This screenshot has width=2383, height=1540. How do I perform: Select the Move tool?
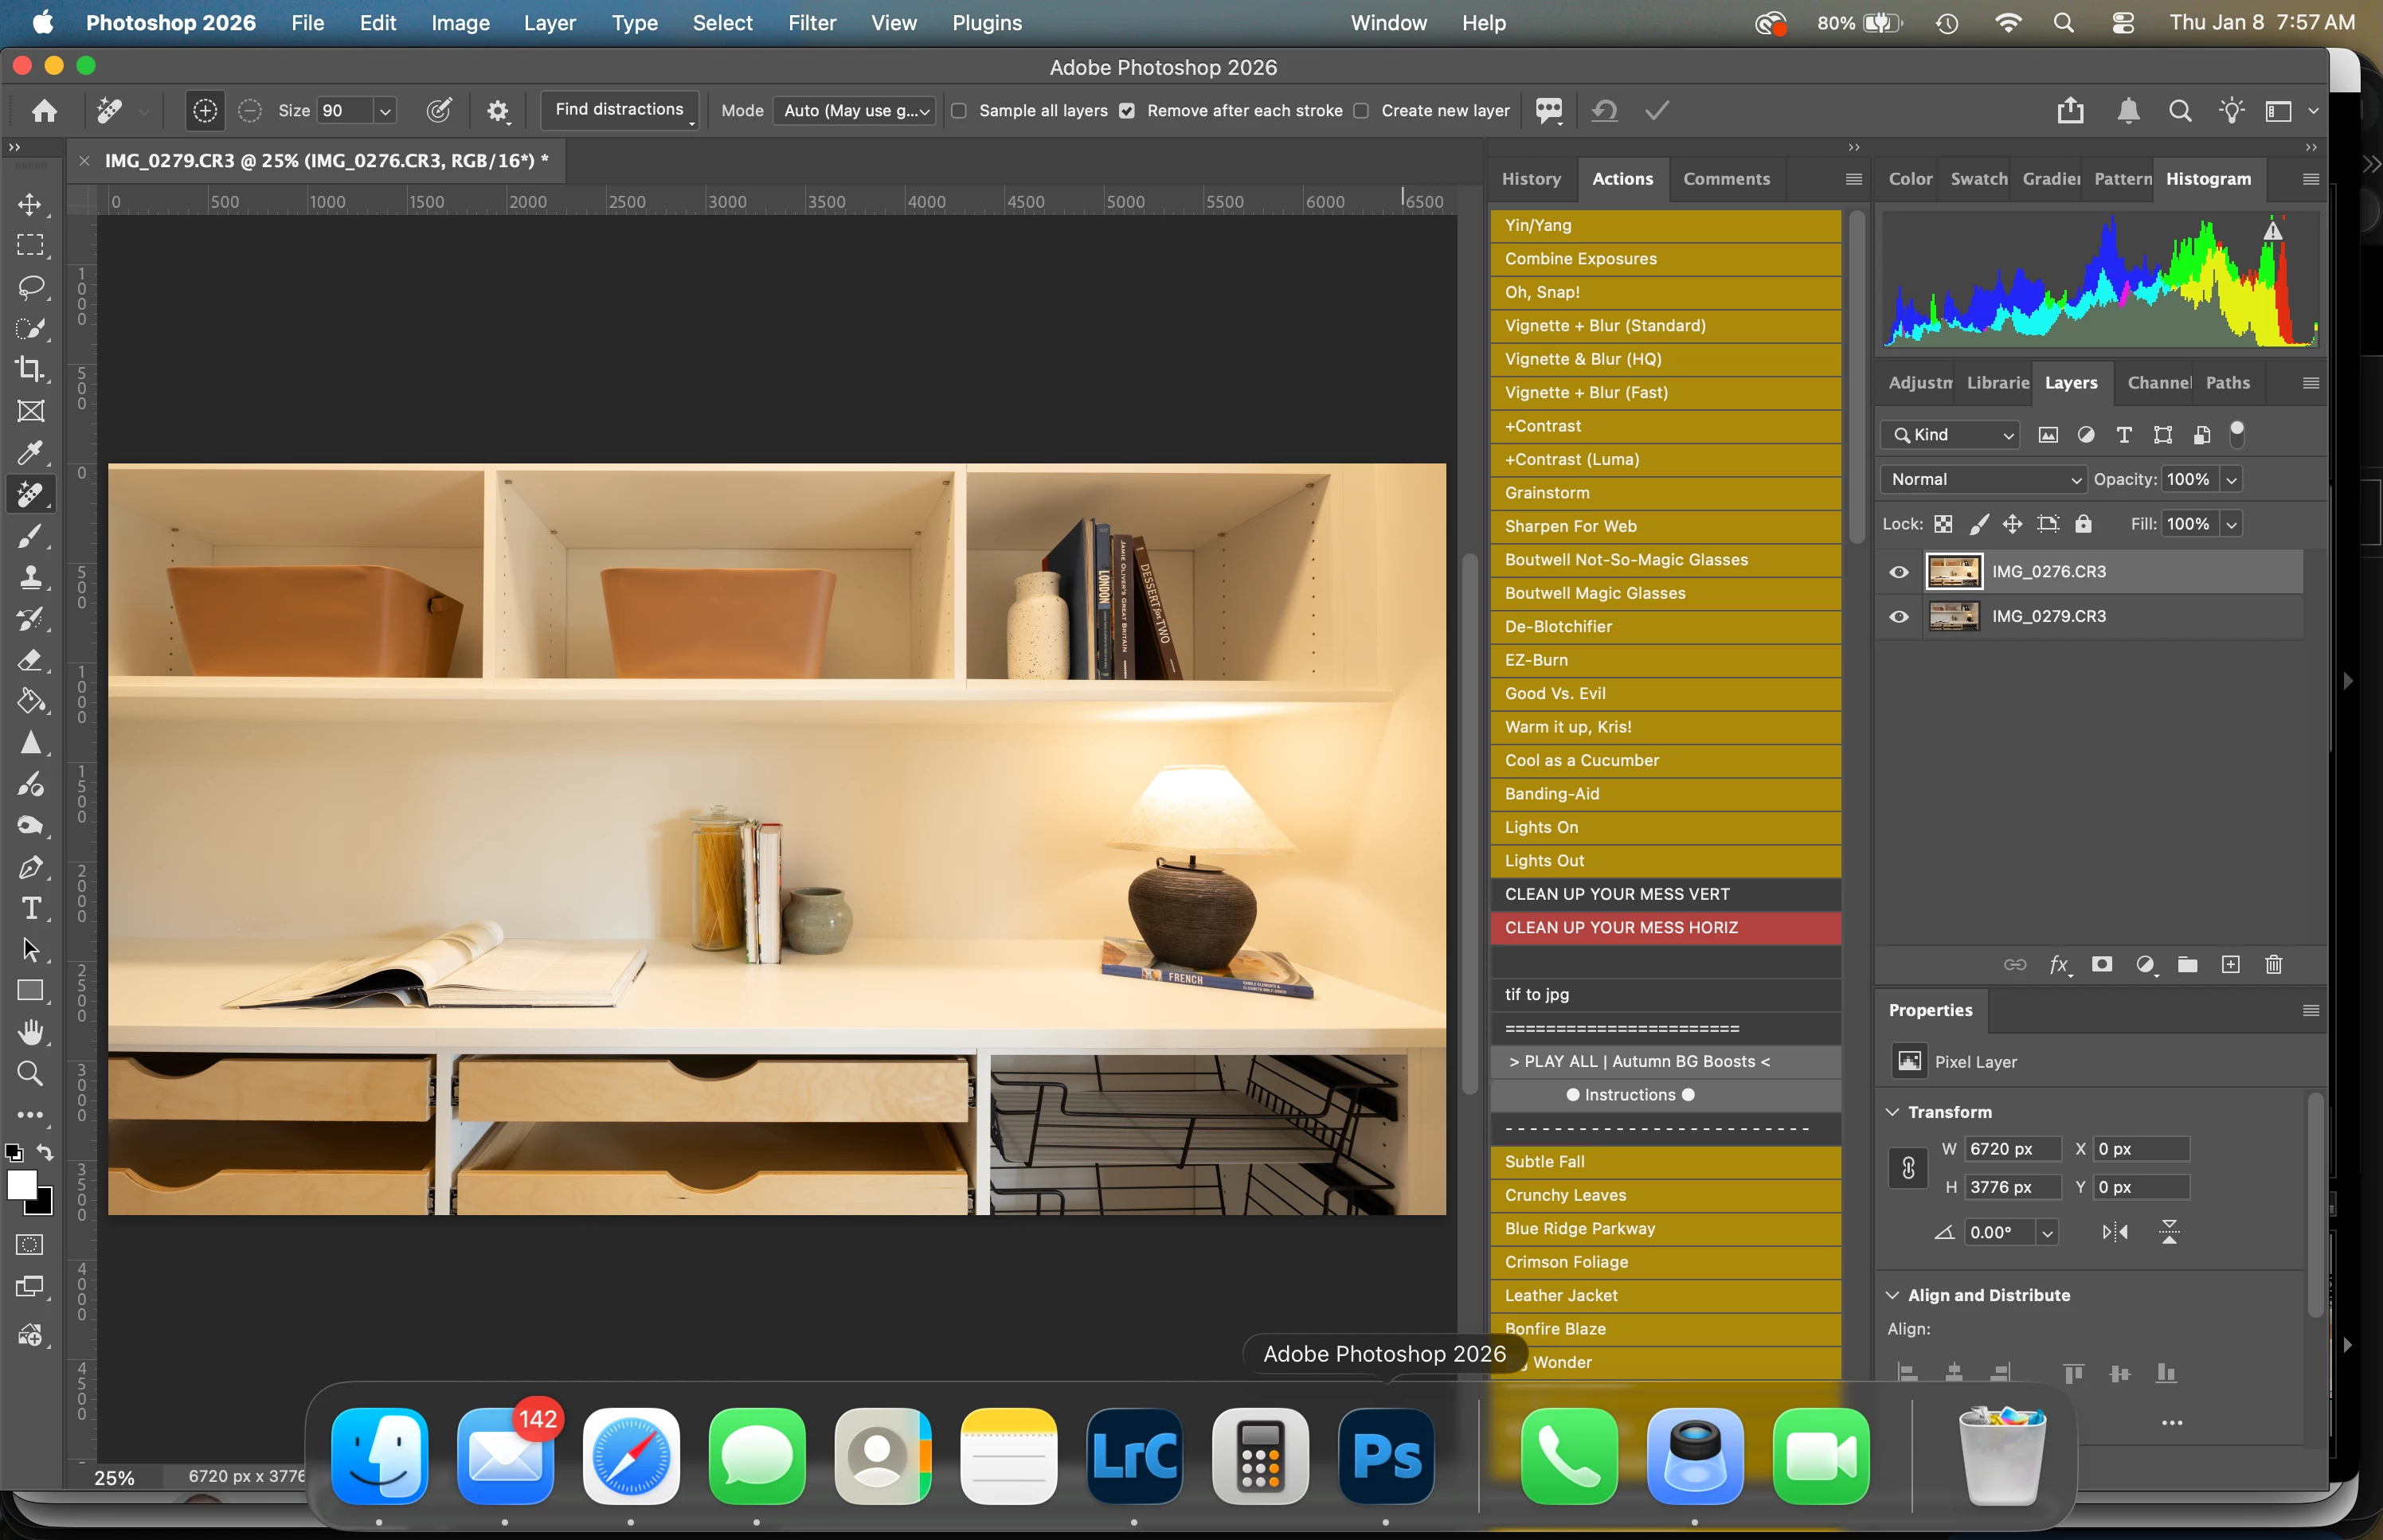click(x=30, y=204)
